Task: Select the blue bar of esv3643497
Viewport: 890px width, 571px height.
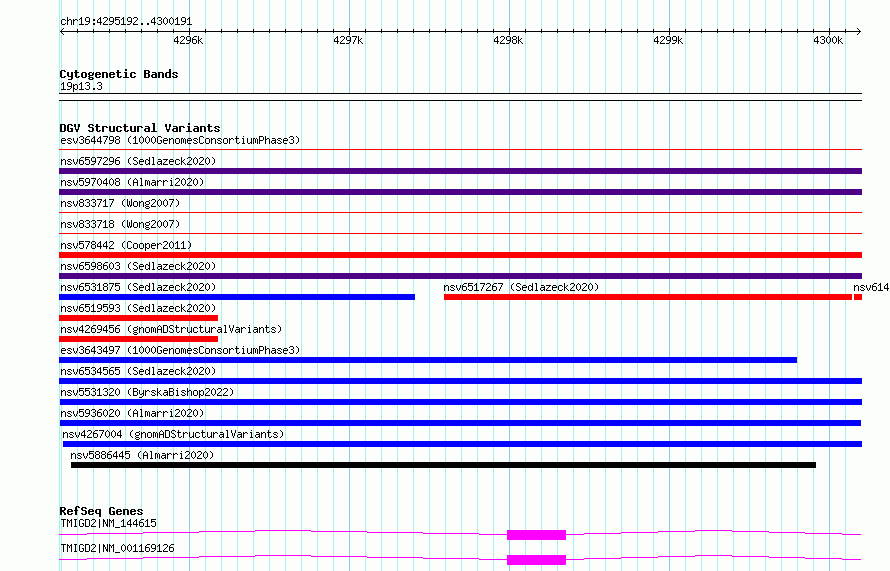Action: pos(428,360)
